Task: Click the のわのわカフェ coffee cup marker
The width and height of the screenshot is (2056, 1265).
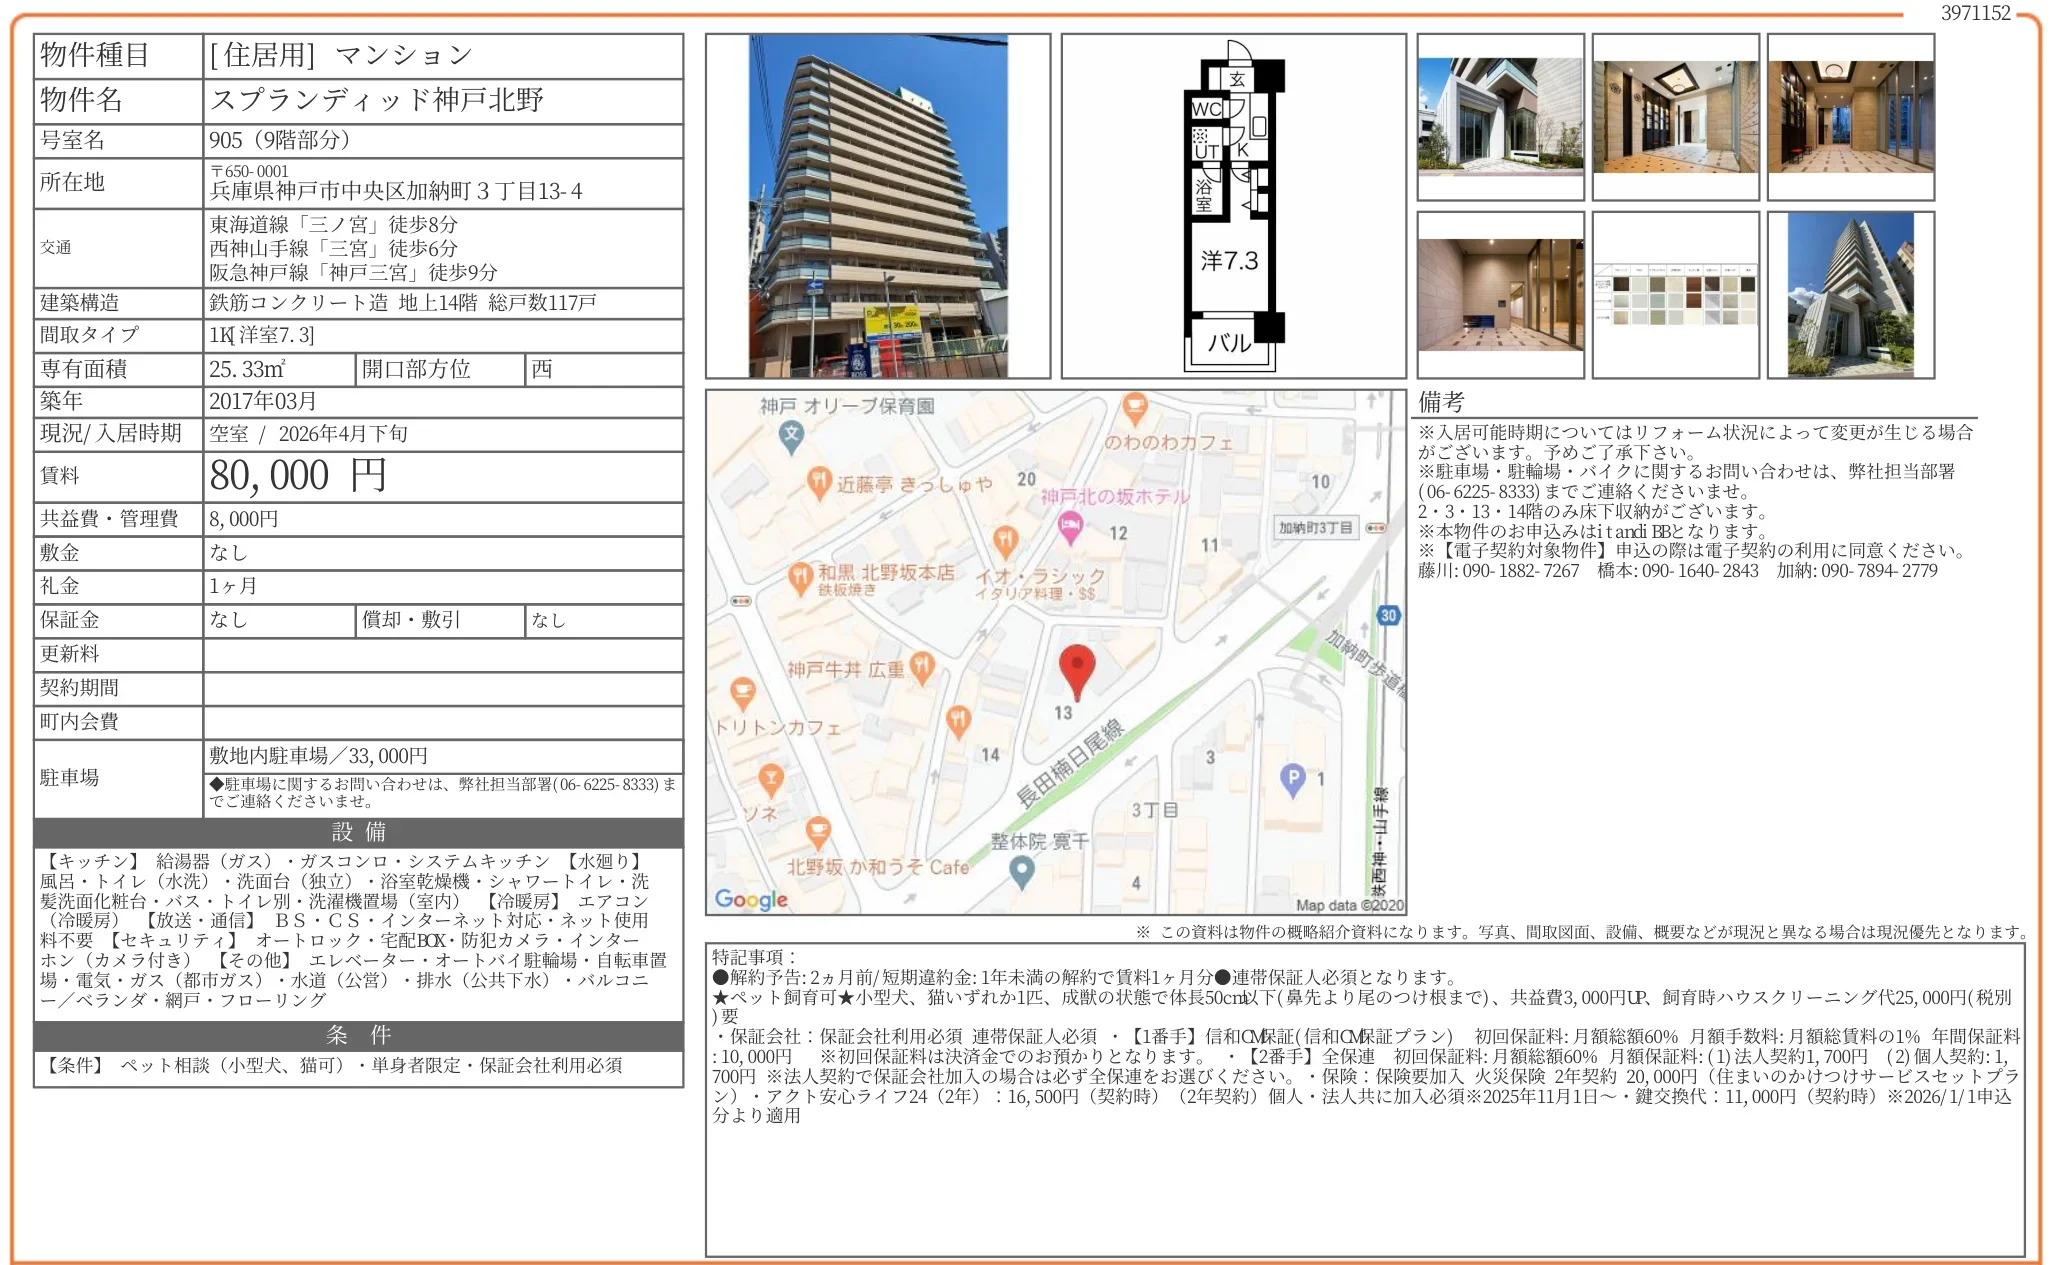Action: (1134, 407)
